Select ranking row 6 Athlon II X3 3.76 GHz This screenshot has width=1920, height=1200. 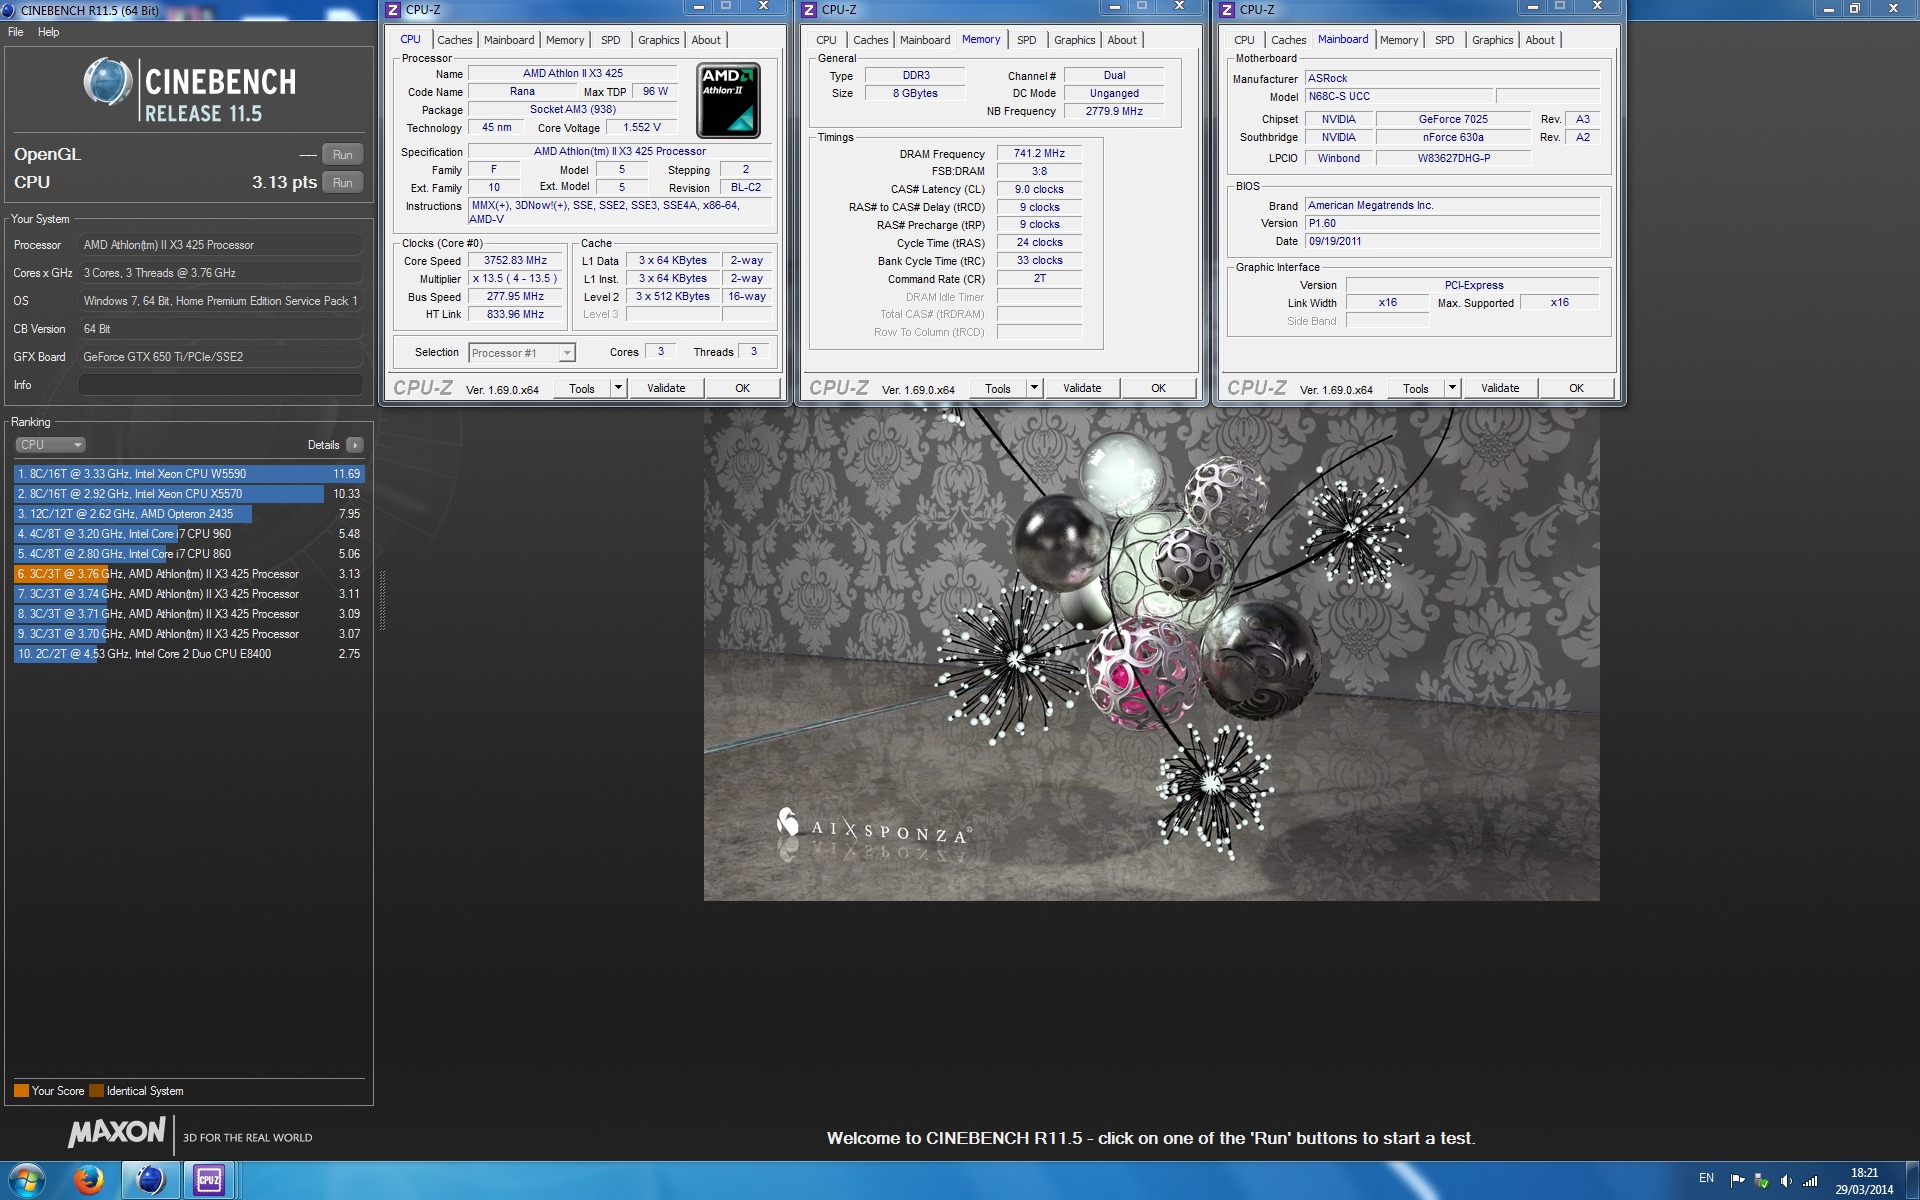[x=188, y=574]
